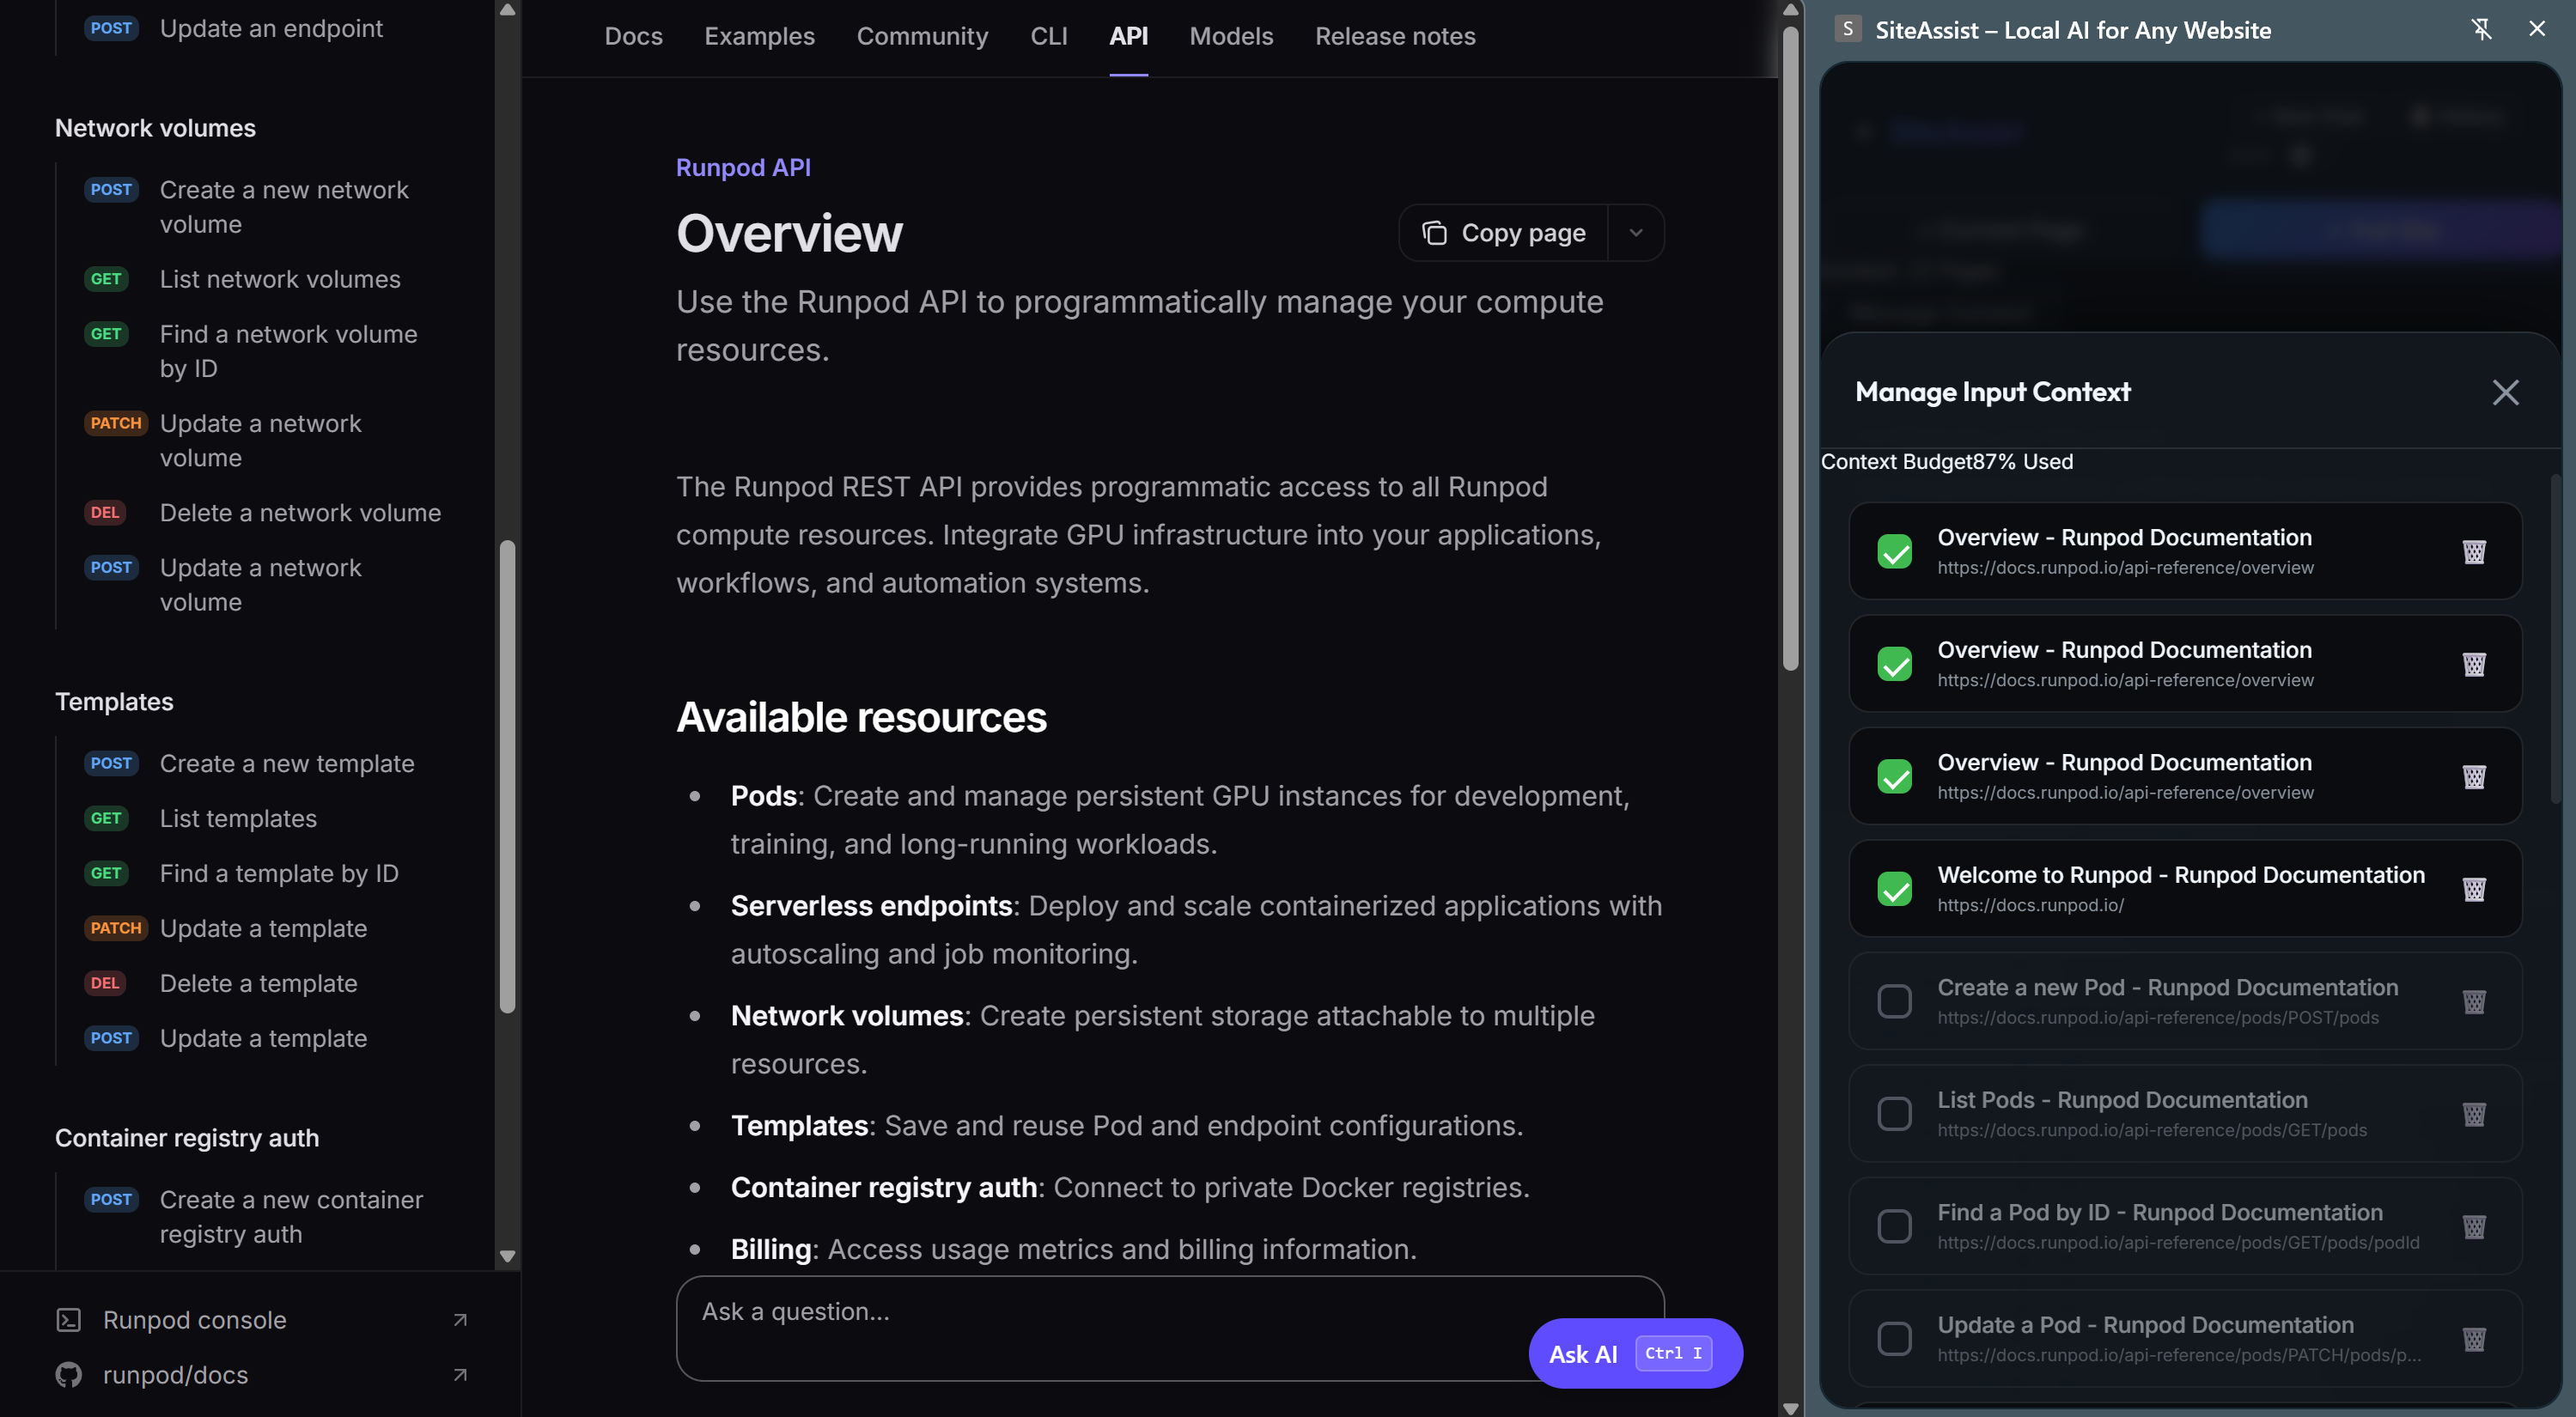
Task: Open the Runpod API breadcrumb link
Action: [743, 167]
